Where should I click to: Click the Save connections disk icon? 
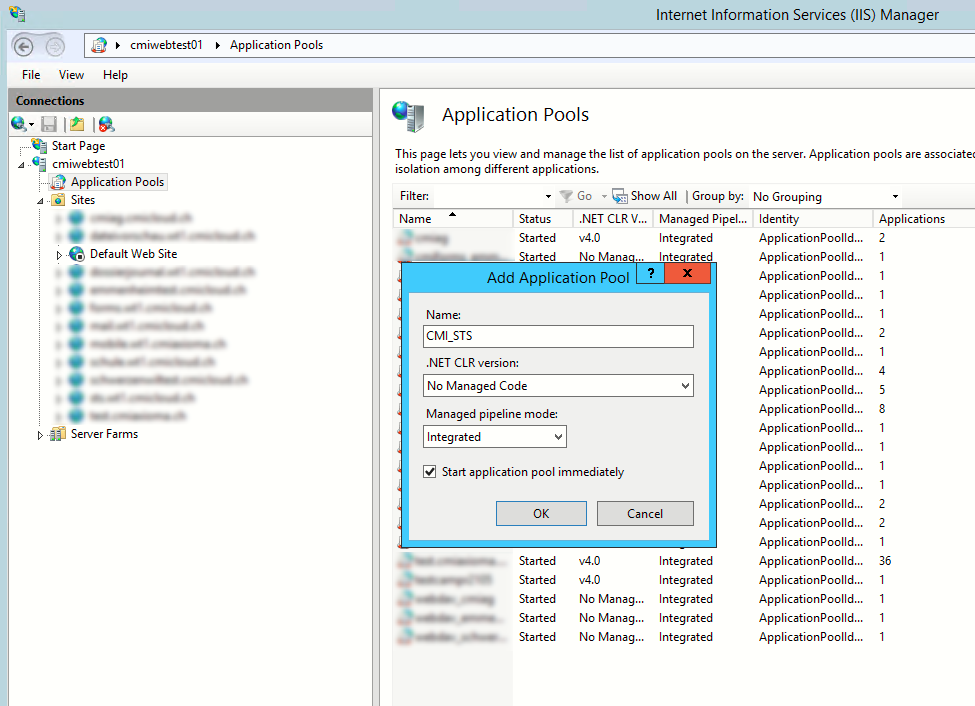pos(48,123)
